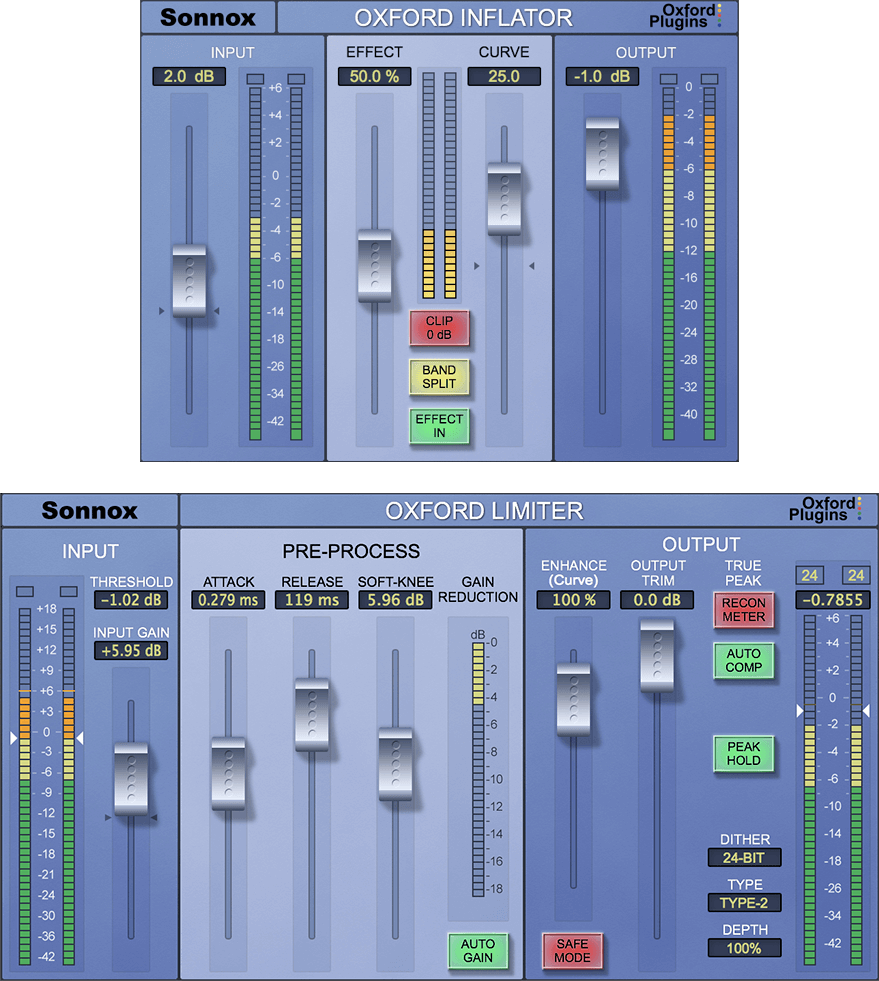Viewport: 879px width, 981px height.
Task: Click the EFFECT value display showing 50.0 %
Action: pyautogui.click(x=374, y=75)
